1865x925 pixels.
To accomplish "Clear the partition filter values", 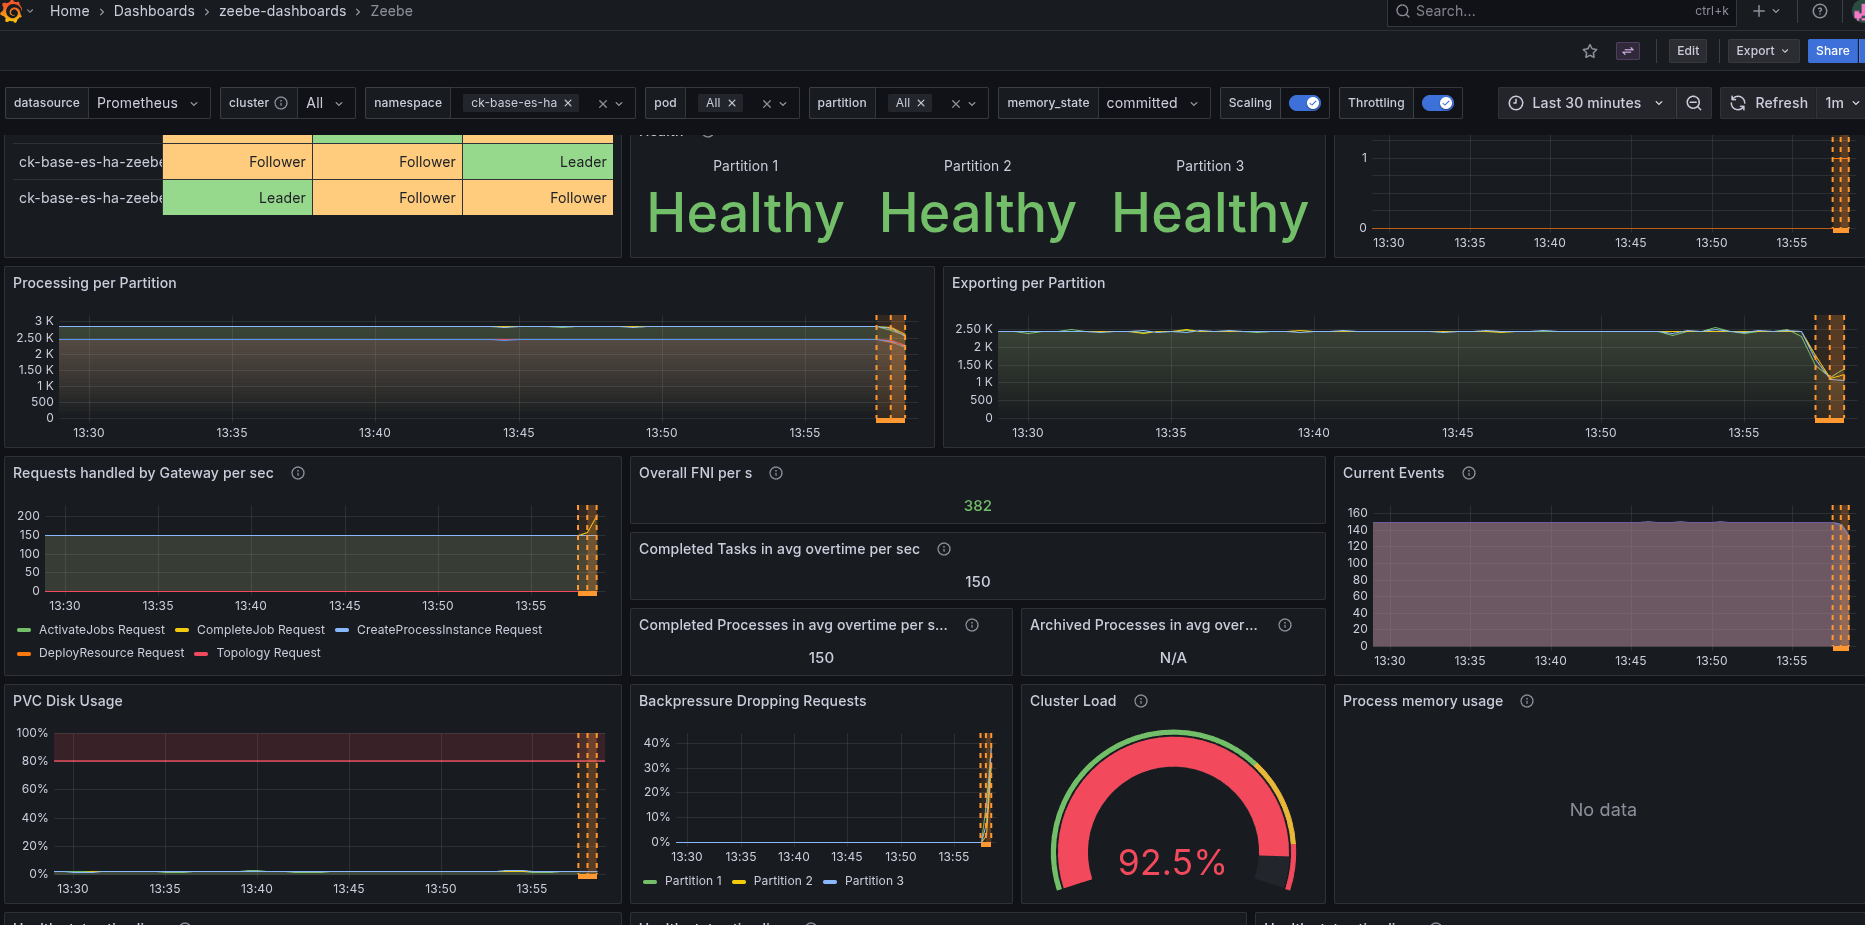I will coord(956,103).
